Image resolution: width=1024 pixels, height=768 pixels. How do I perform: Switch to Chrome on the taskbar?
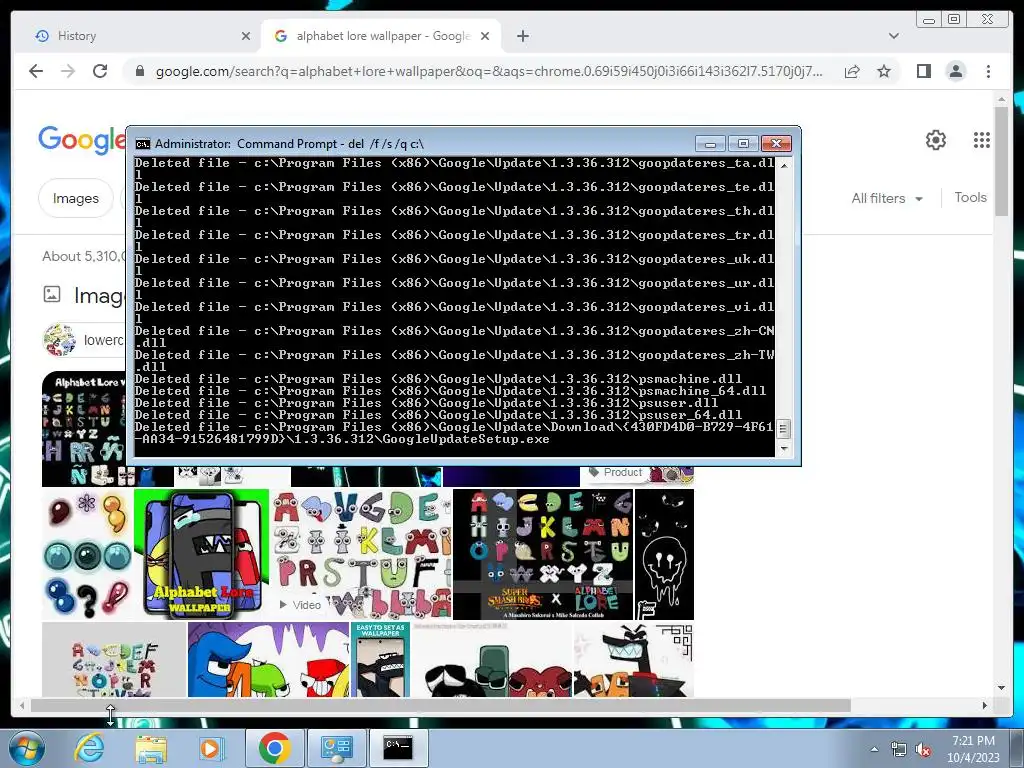tap(274, 748)
